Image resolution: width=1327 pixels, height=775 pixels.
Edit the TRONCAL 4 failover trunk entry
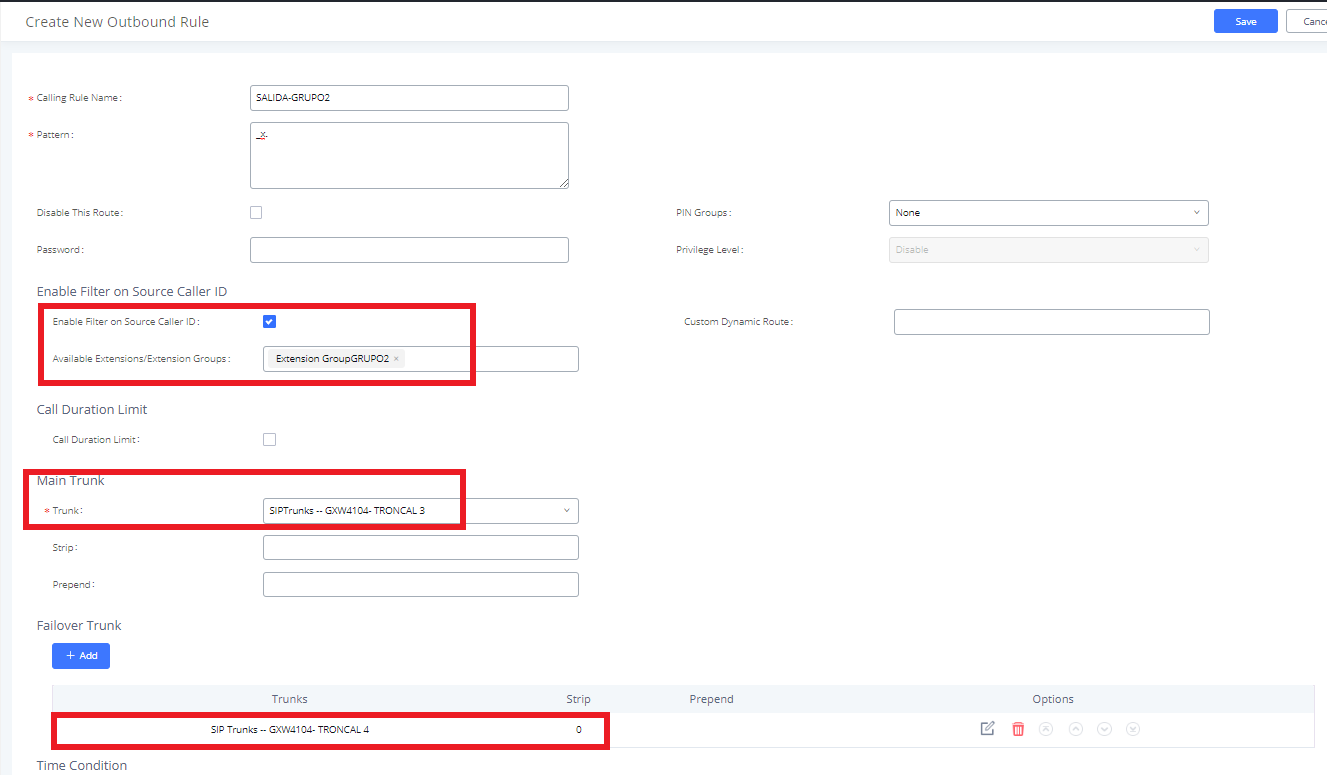[987, 728]
